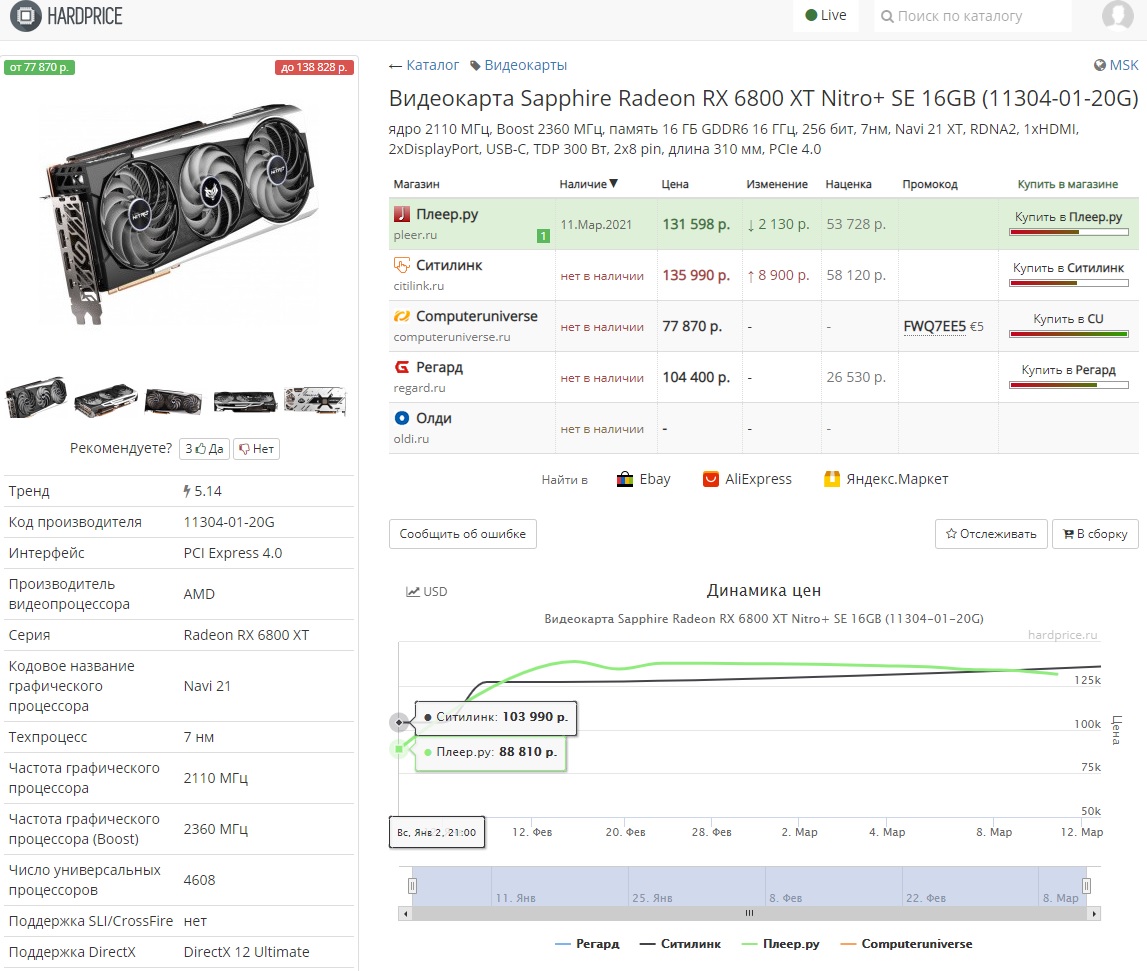Screen dimensions: 1147x971
Task: Click the Computeruniverse store icon
Action: coord(402,316)
